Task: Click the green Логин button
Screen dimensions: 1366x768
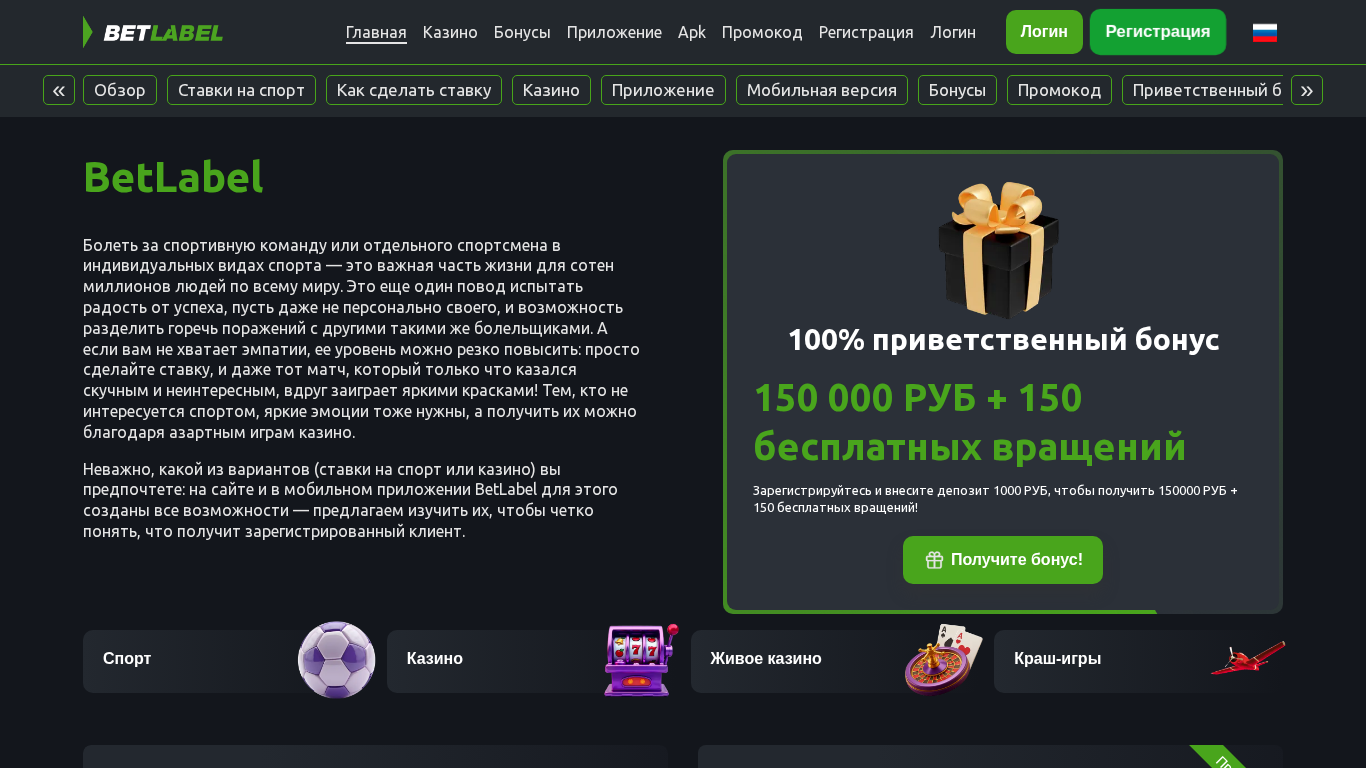Action: pyautogui.click(x=1044, y=32)
